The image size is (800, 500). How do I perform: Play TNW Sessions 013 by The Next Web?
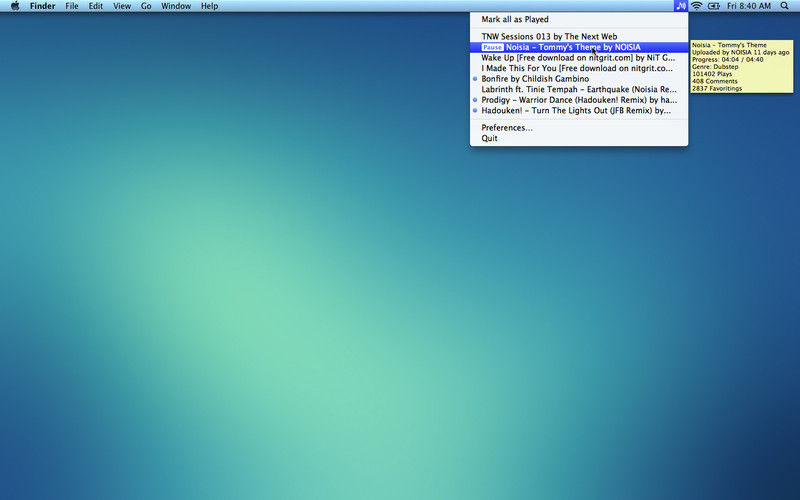tap(579, 37)
